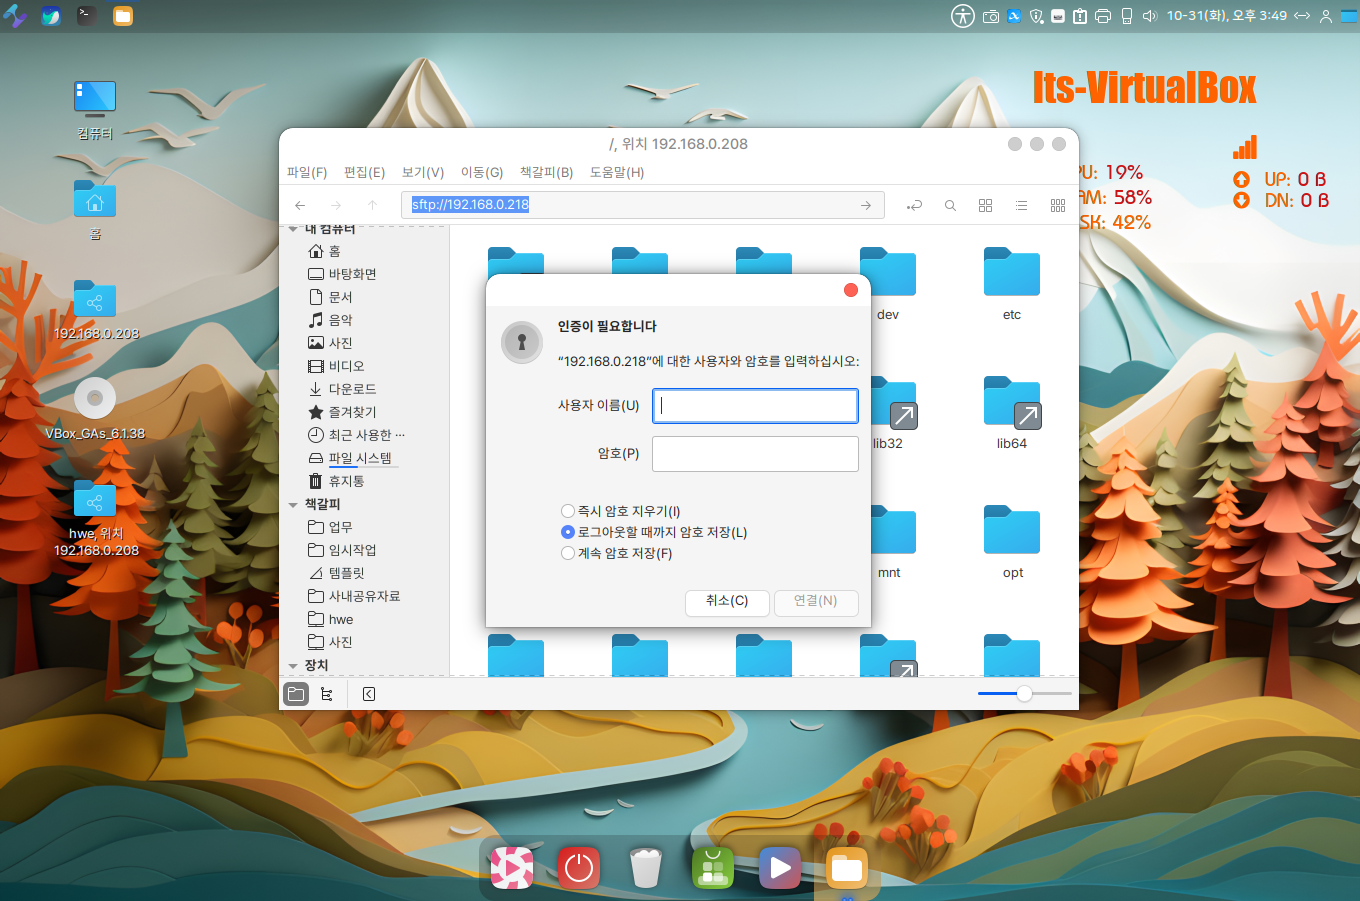The image size is (1360, 901).
Task: Click the zoom slider handle
Action: click(x=1024, y=693)
